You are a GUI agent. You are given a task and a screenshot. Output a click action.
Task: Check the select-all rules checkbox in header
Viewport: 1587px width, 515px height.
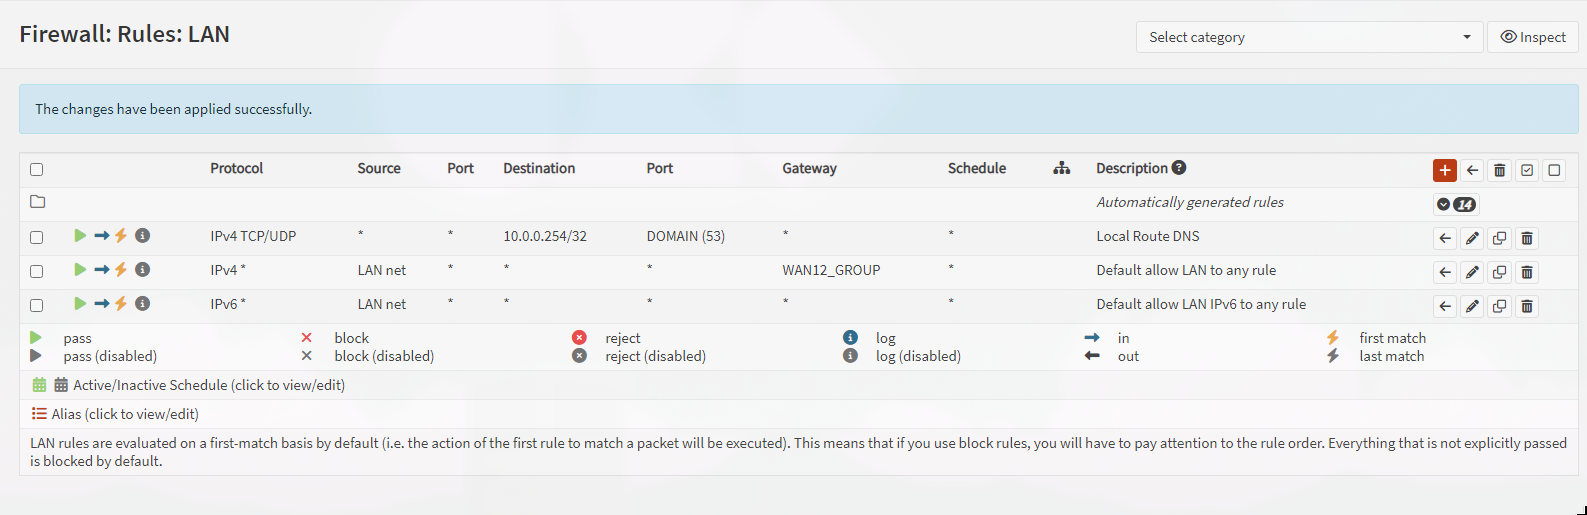[x=37, y=170]
